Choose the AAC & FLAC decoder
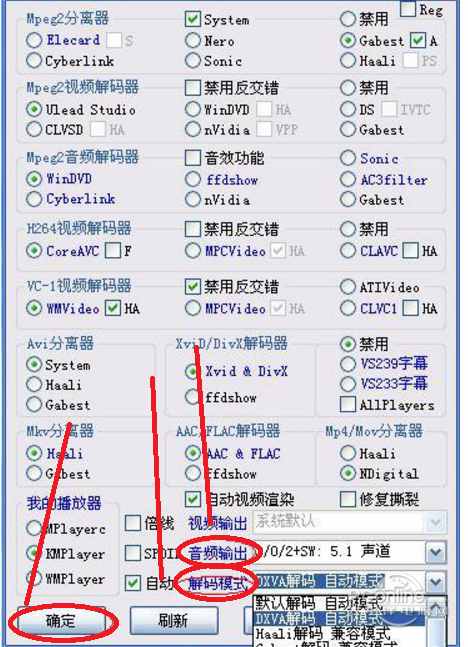 click(192, 453)
